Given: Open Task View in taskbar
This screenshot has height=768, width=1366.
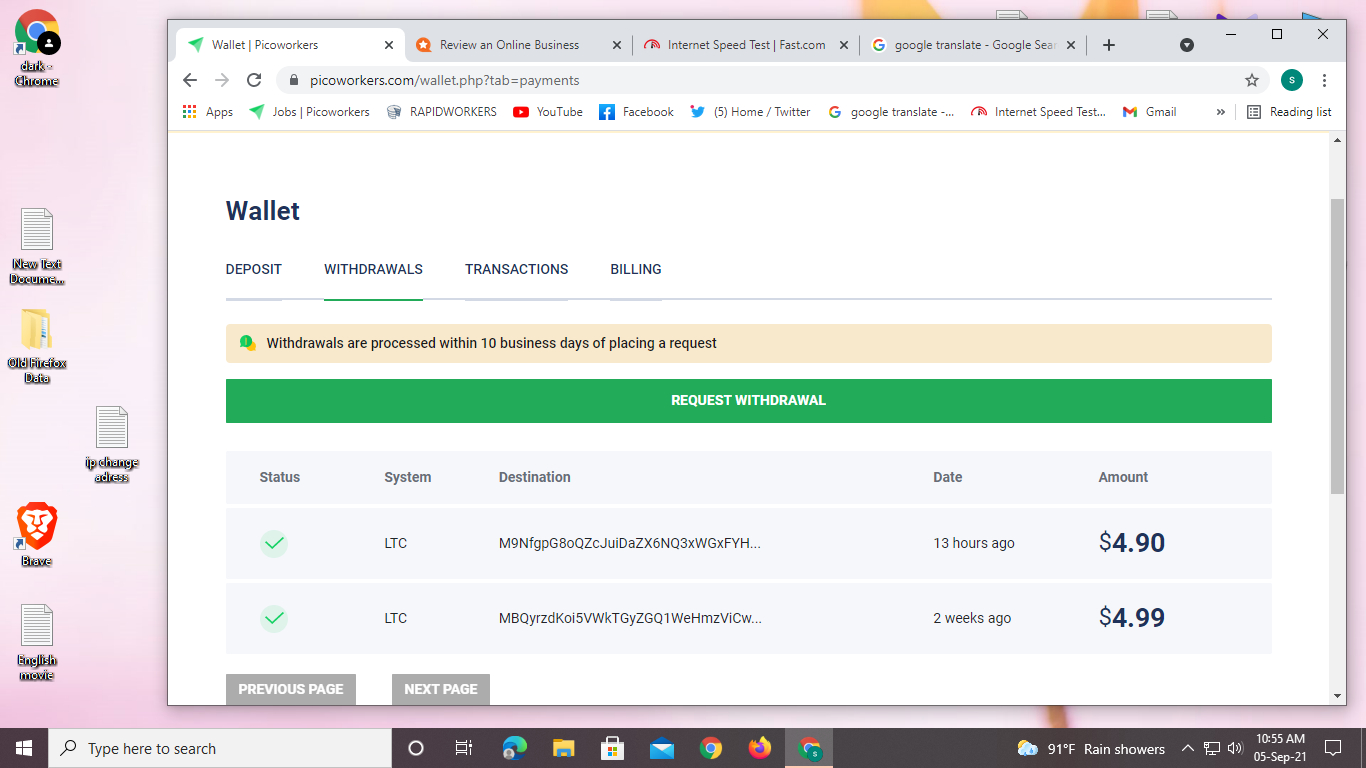Looking at the screenshot, I should pos(464,748).
